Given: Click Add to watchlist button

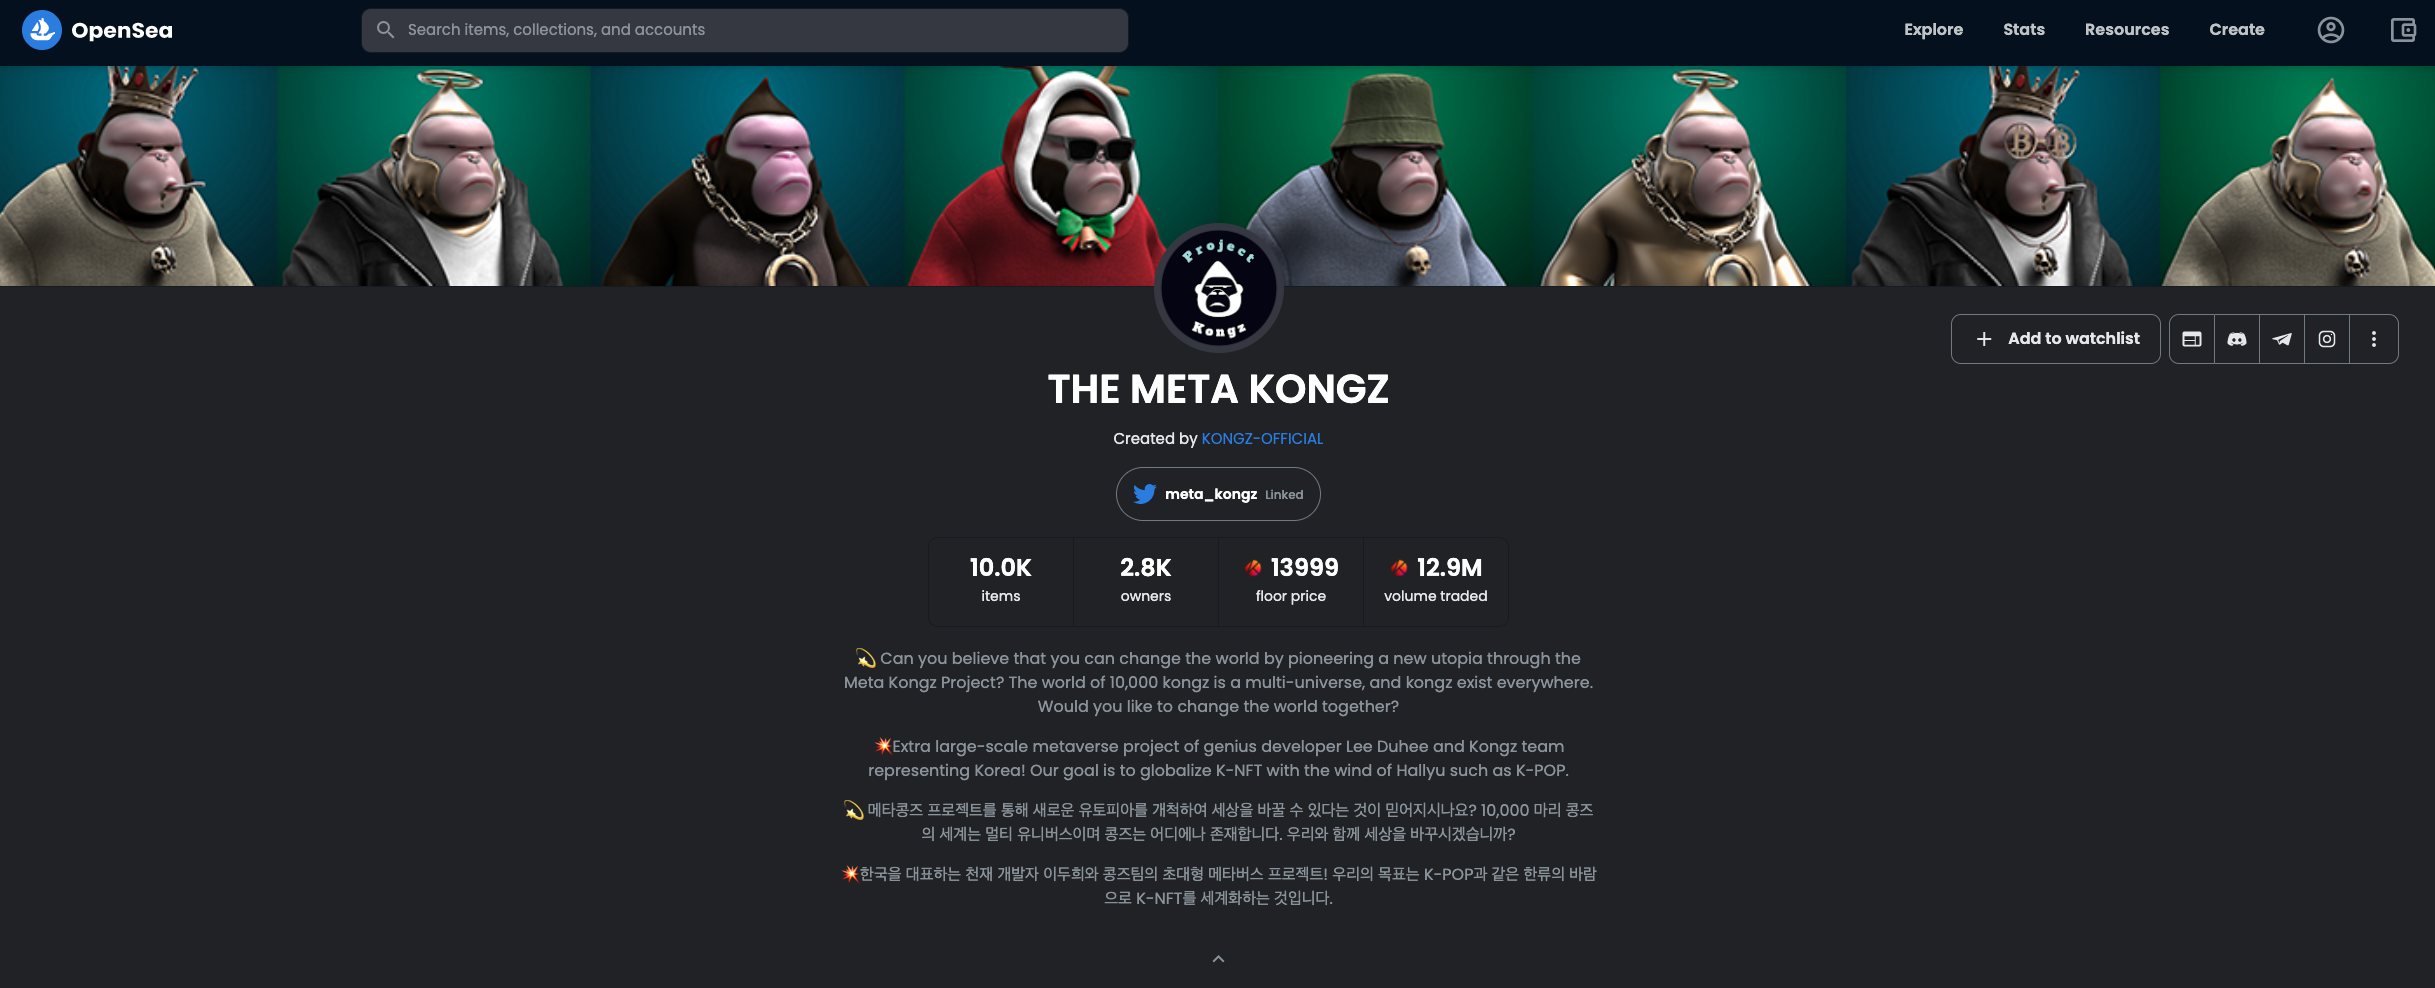Looking at the screenshot, I should coord(2056,339).
